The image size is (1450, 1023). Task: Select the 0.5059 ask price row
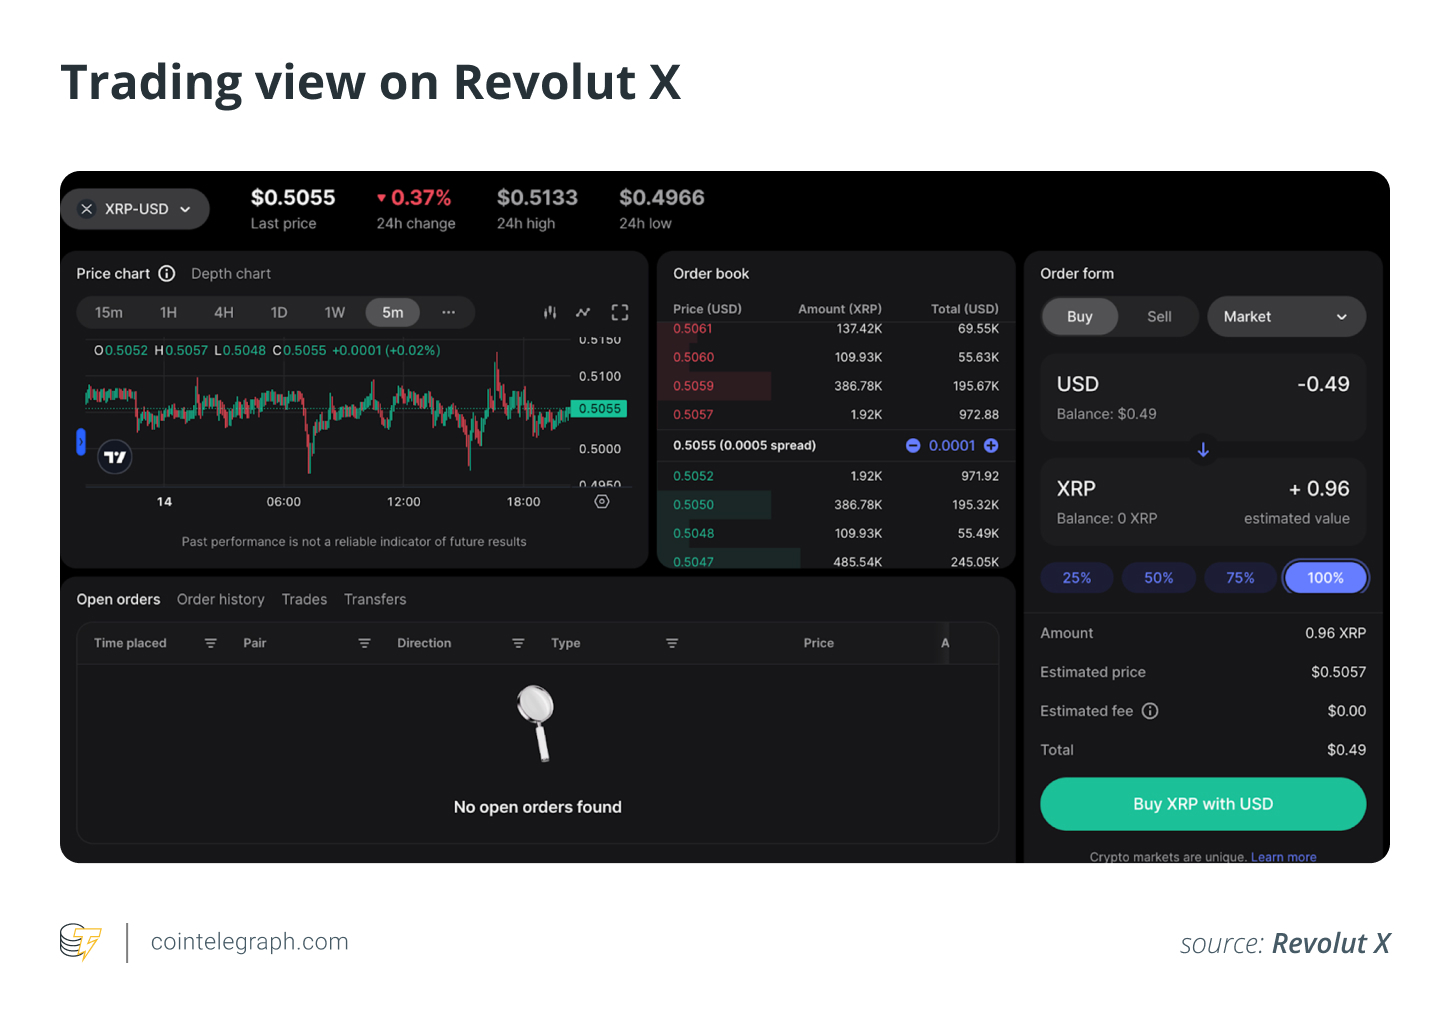pos(836,386)
